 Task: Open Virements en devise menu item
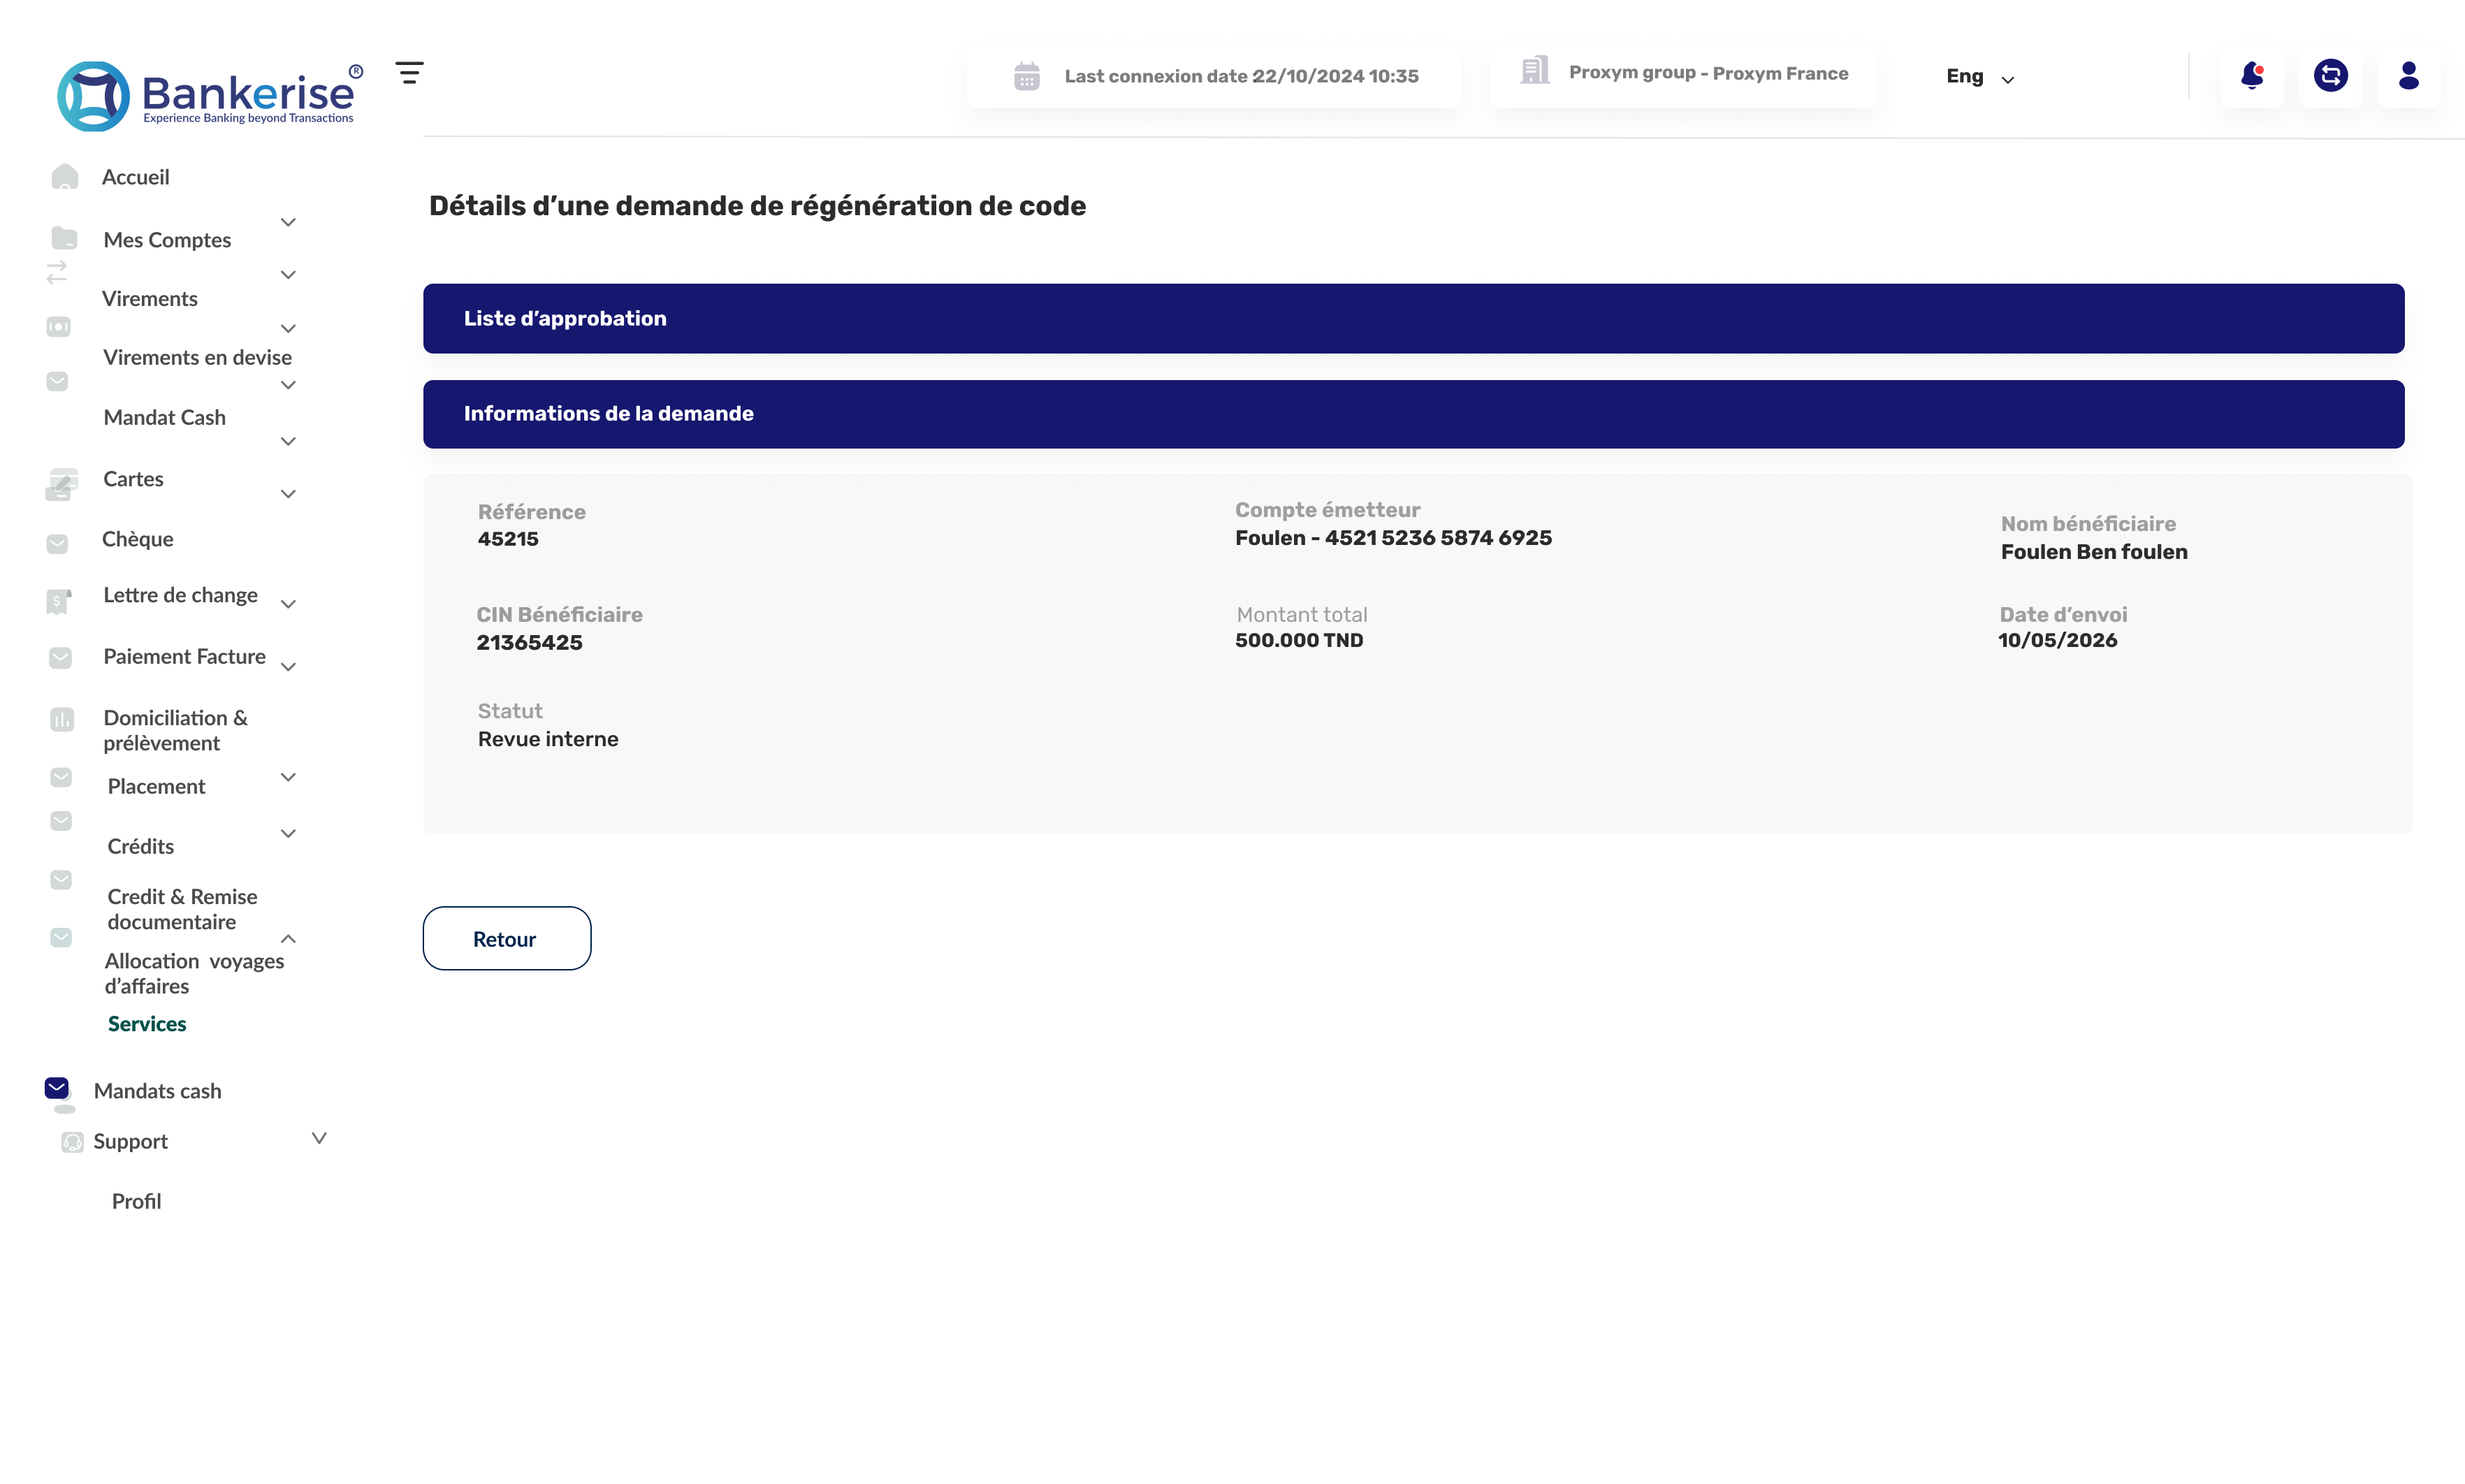(198, 357)
